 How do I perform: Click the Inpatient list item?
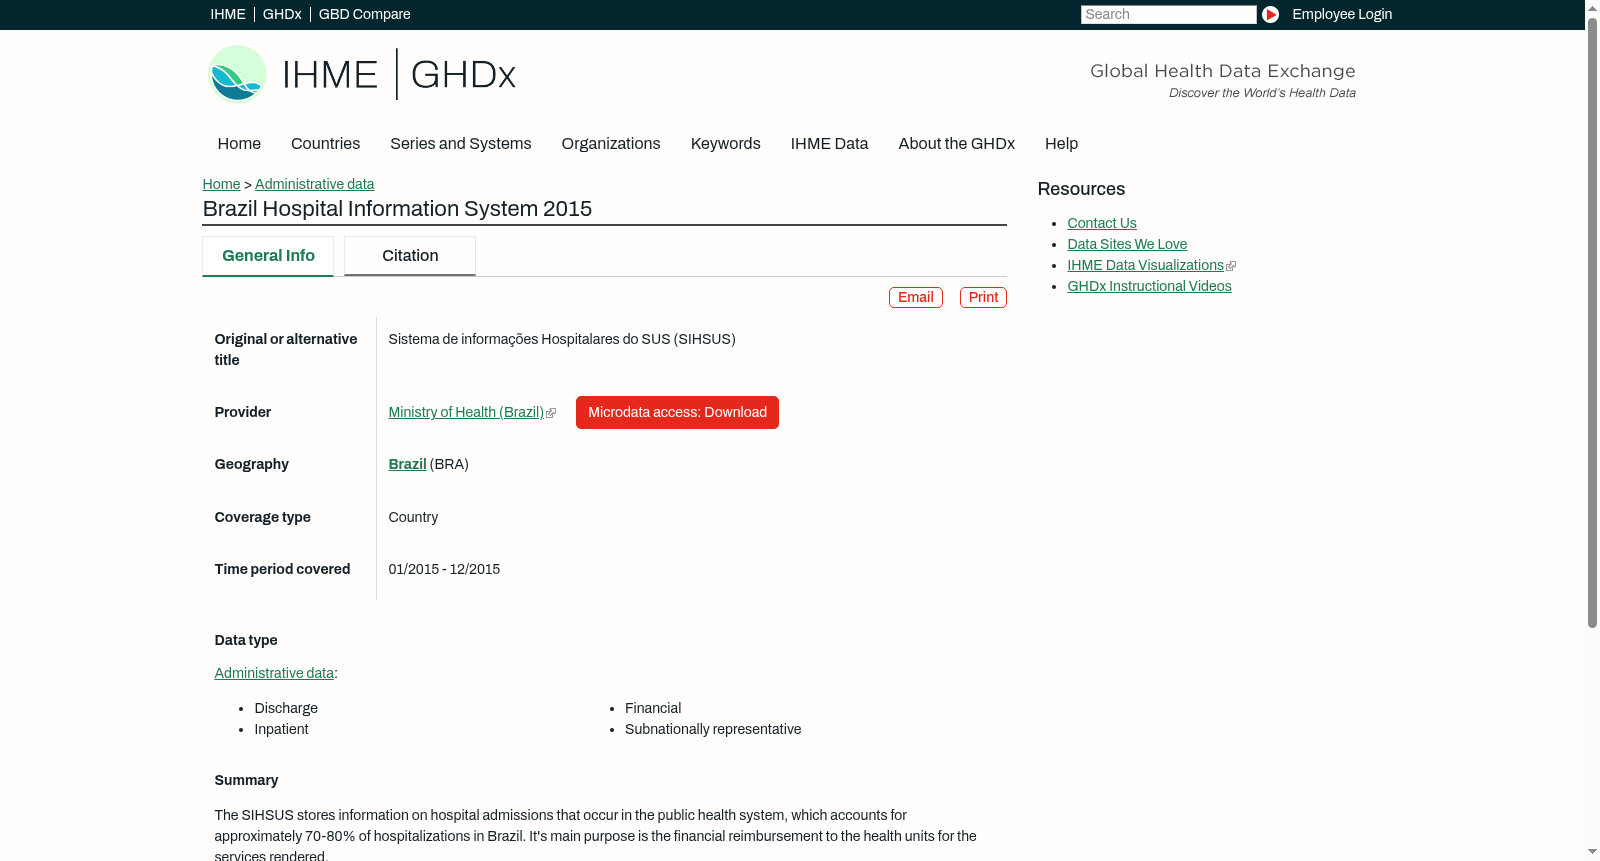click(281, 729)
